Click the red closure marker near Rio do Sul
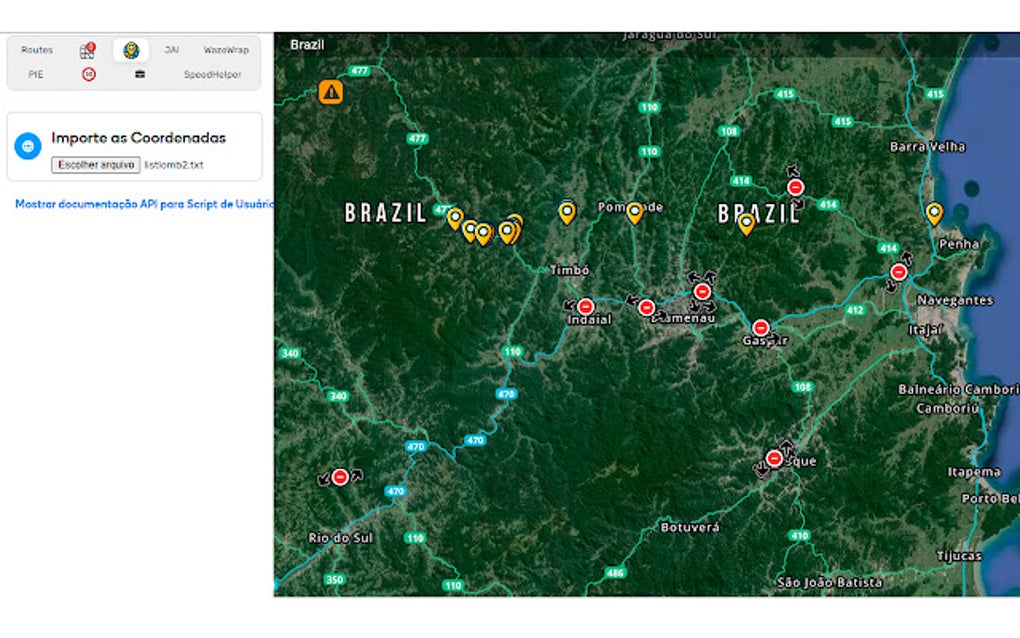Viewport: 1020px width, 638px height. pyautogui.click(x=342, y=476)
